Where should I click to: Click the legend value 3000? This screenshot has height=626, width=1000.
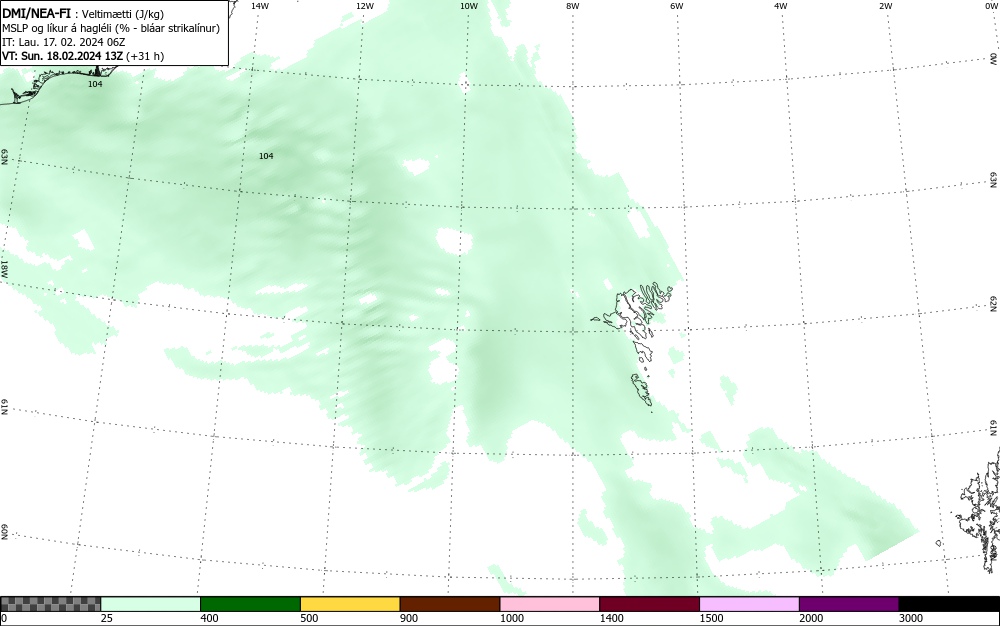click(x=911, y=618)
